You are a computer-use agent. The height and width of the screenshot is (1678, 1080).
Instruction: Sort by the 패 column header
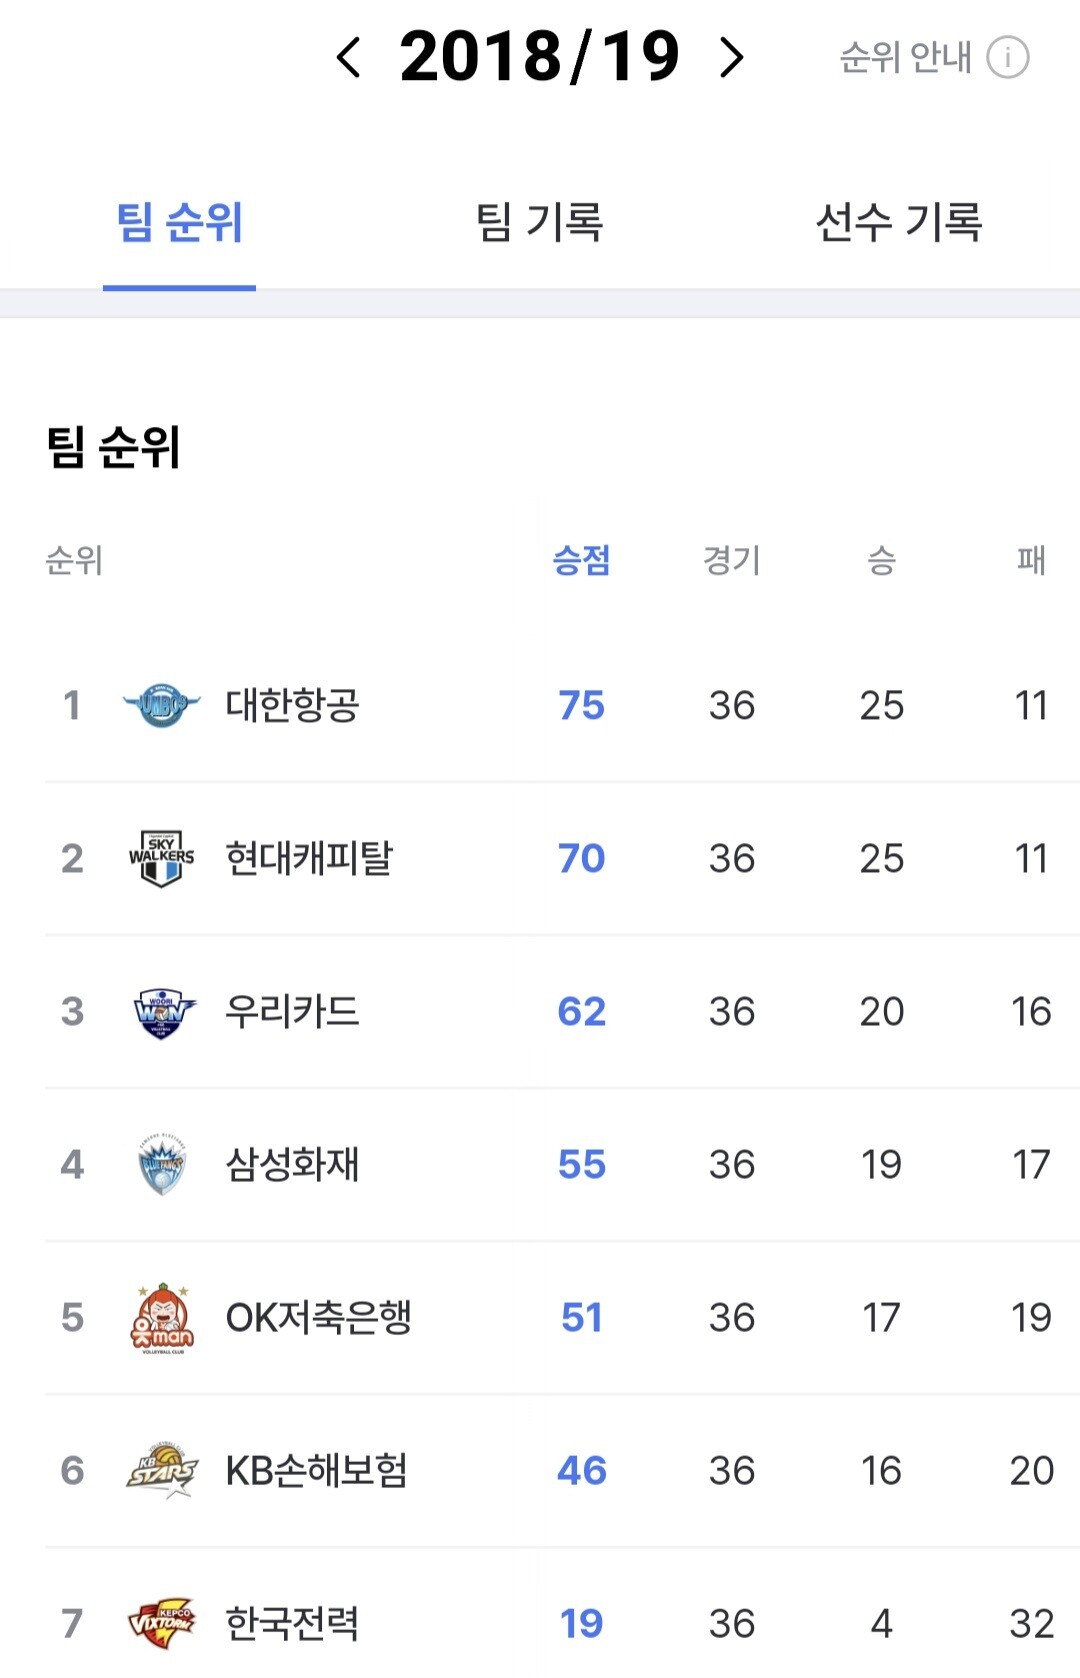point(1031,560)
